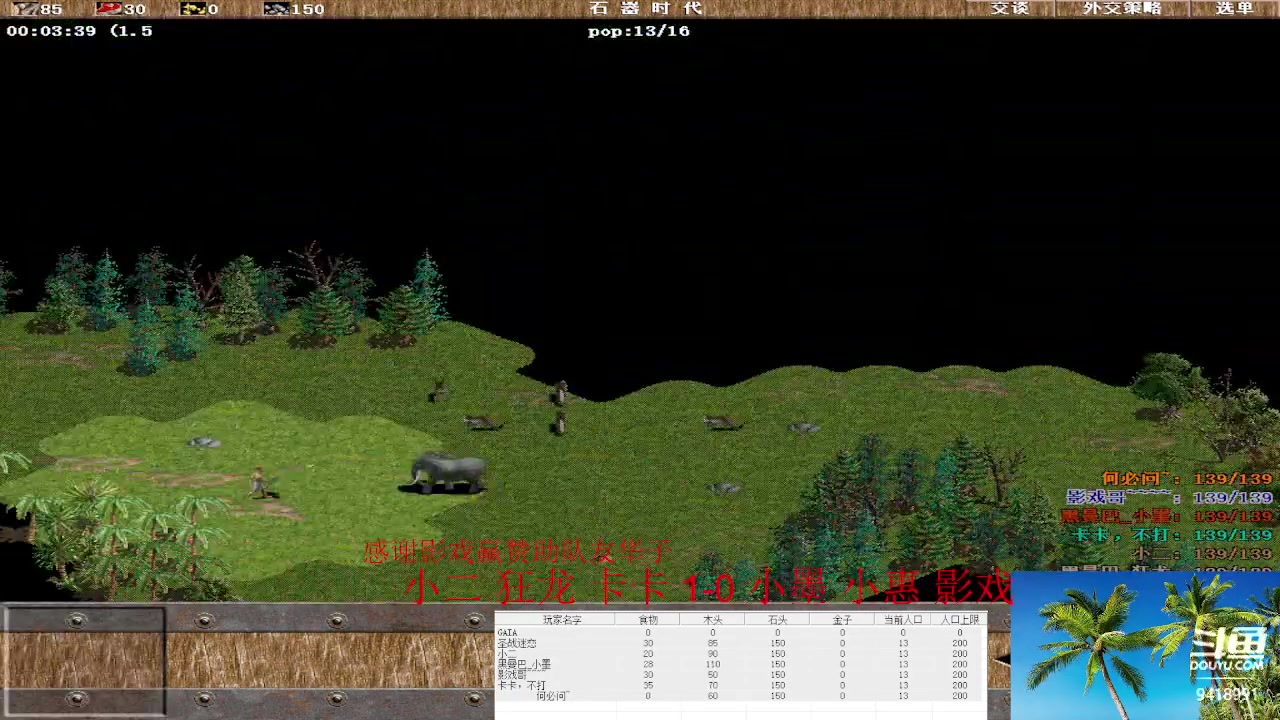Click the GAIA row in the stats table
The image size is (1280, 720).
click(x=740, y=633)
